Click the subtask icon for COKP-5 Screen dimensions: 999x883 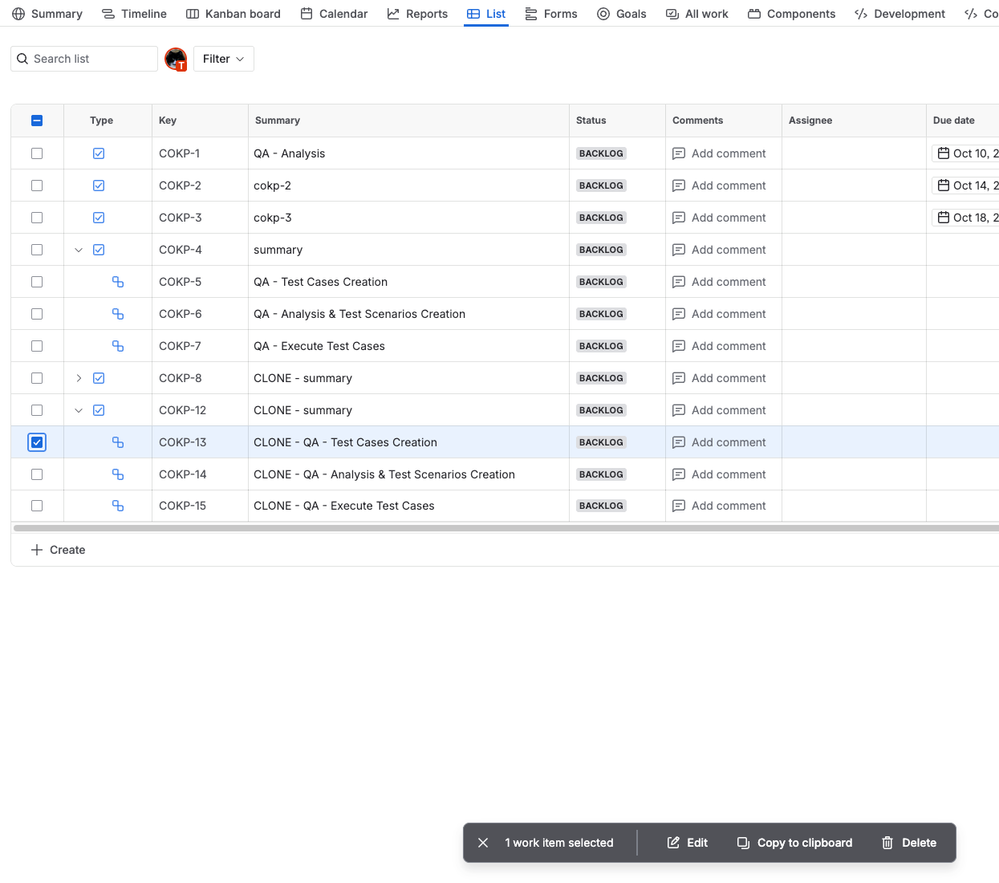[x=118, y=282]
